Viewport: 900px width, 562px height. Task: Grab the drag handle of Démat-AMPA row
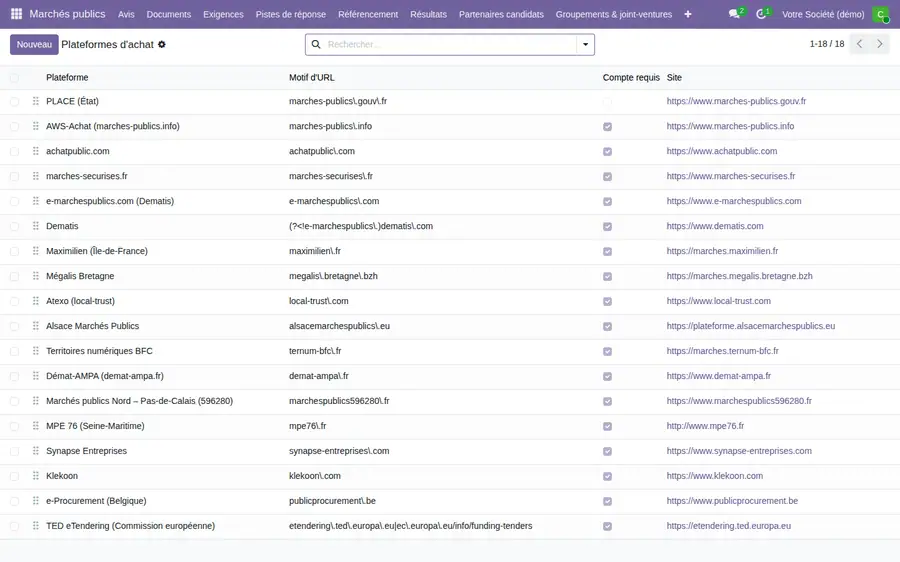point(36,376)
